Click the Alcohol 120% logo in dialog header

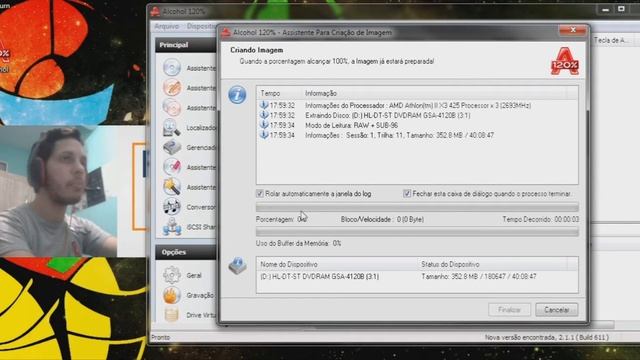564,62
